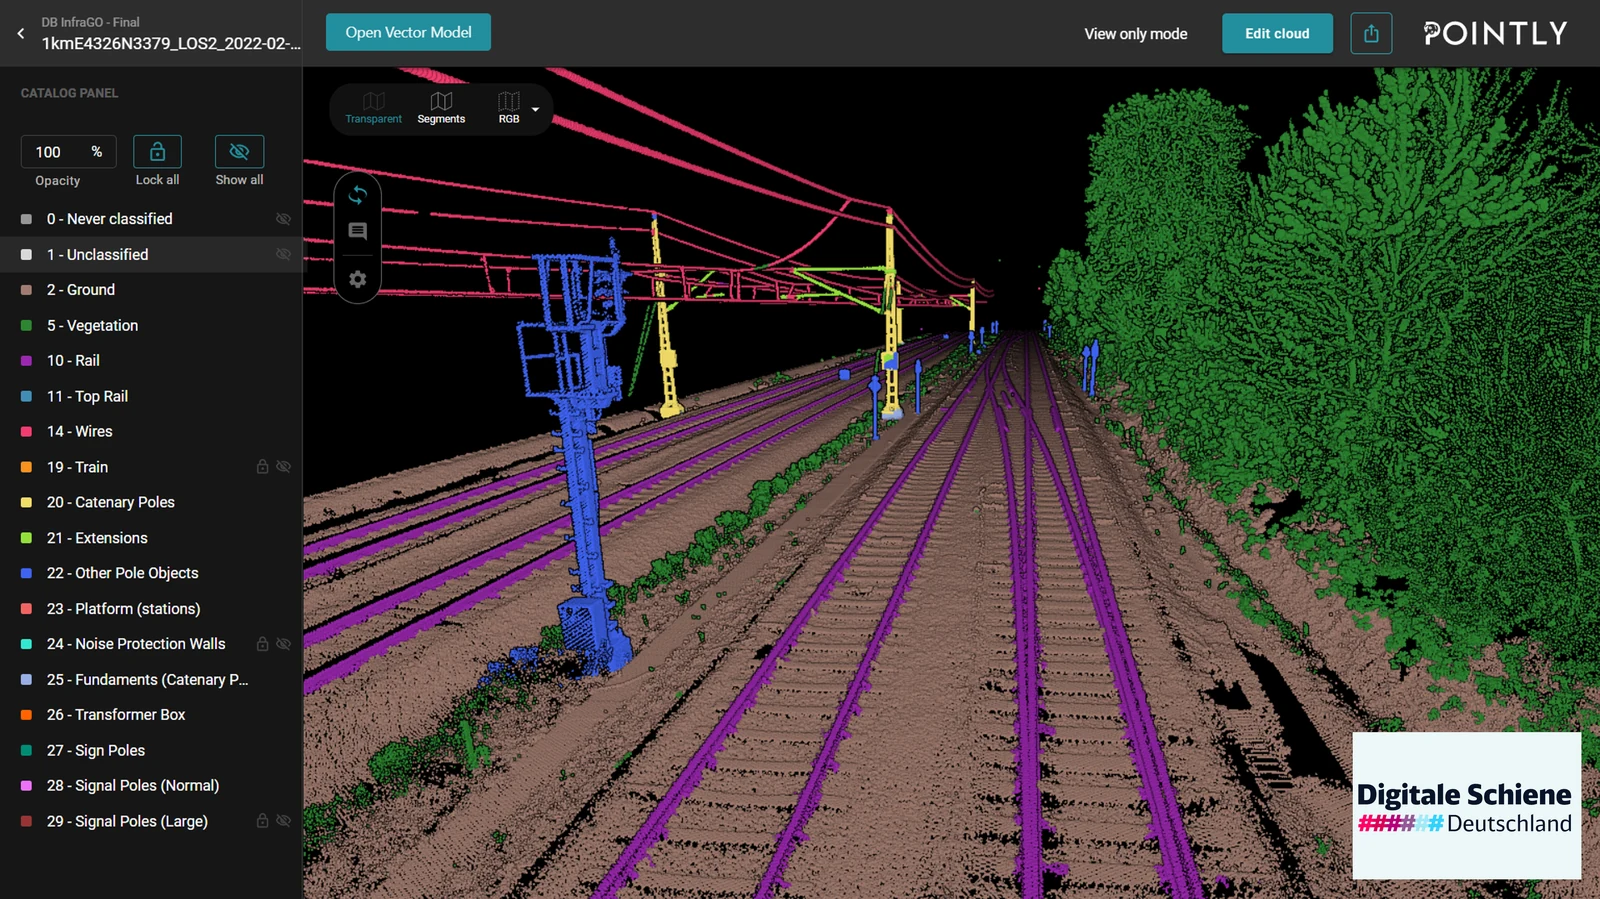Click the Open Vector Model button
Screen dimensions: 1600x899
408,32
